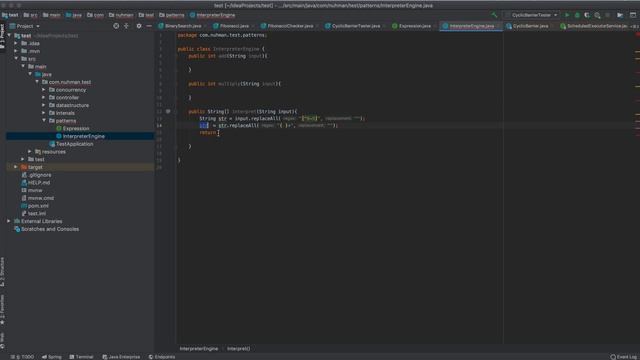This screenshot has width=640, height=360.
Task: Expand the controller package
Action: [44, 97]
